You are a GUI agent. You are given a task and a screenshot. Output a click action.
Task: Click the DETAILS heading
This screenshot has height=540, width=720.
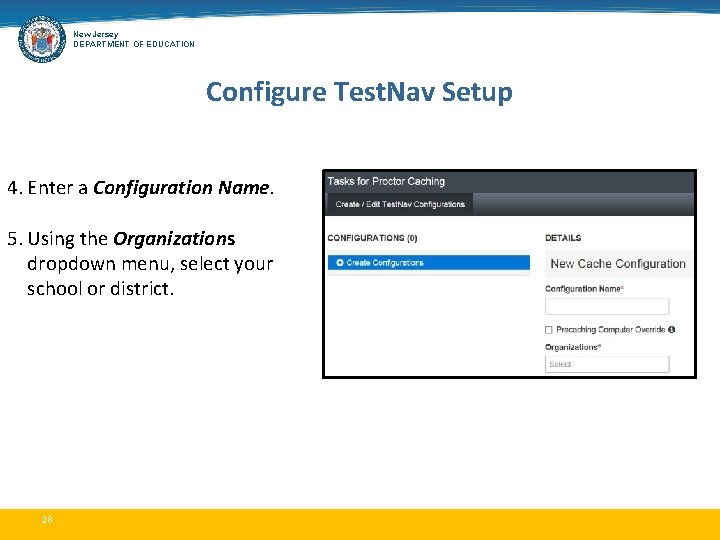(x=563, y=238)
